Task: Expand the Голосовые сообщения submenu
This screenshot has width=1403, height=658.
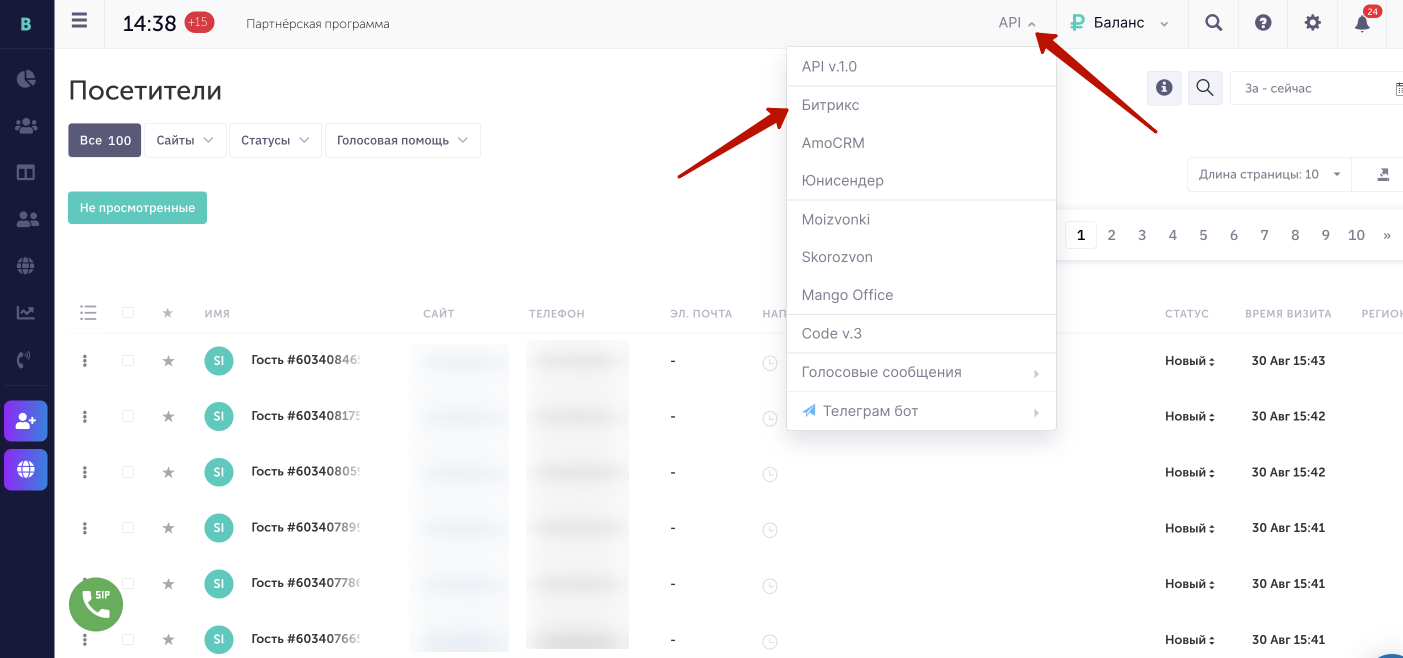Action: click(x=921, y=372)
